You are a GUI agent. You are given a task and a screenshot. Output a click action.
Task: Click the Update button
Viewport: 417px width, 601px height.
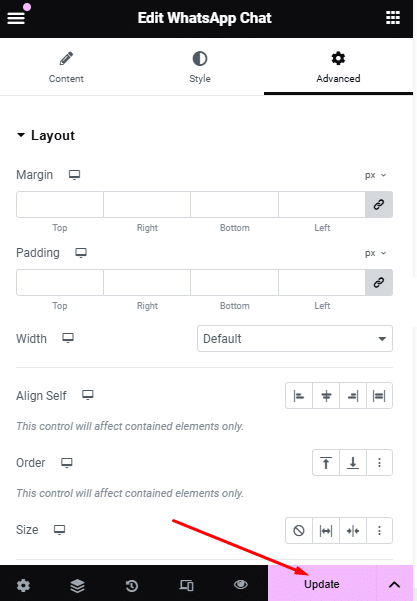pos(322,584)
